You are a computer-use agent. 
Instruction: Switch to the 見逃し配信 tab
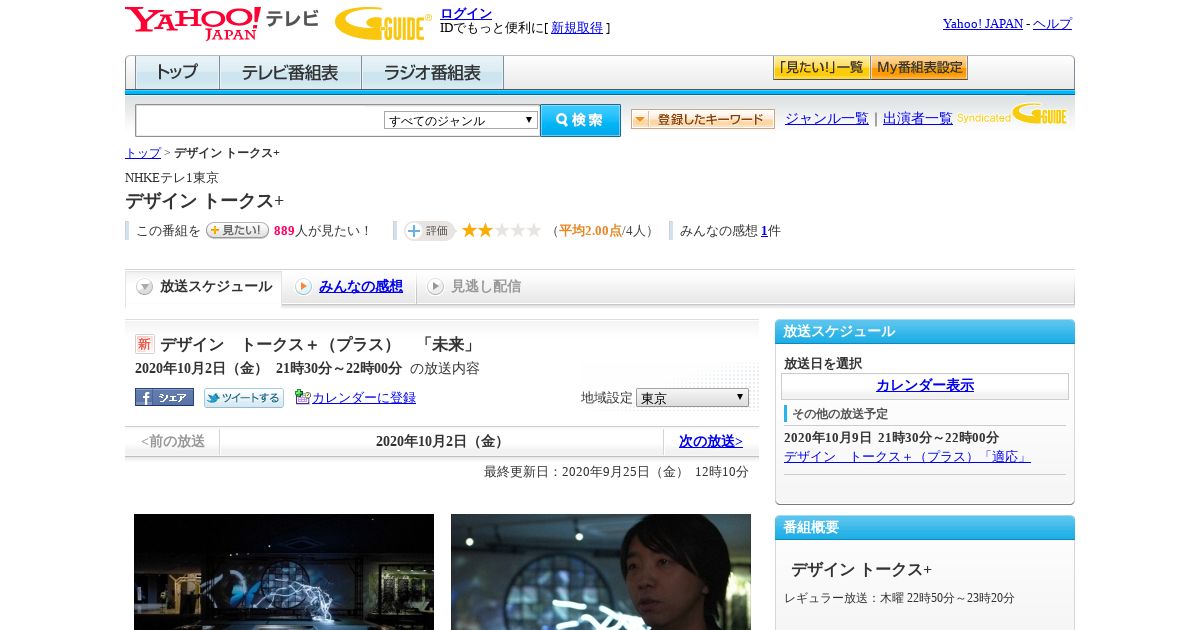click(x=473, y=287)
